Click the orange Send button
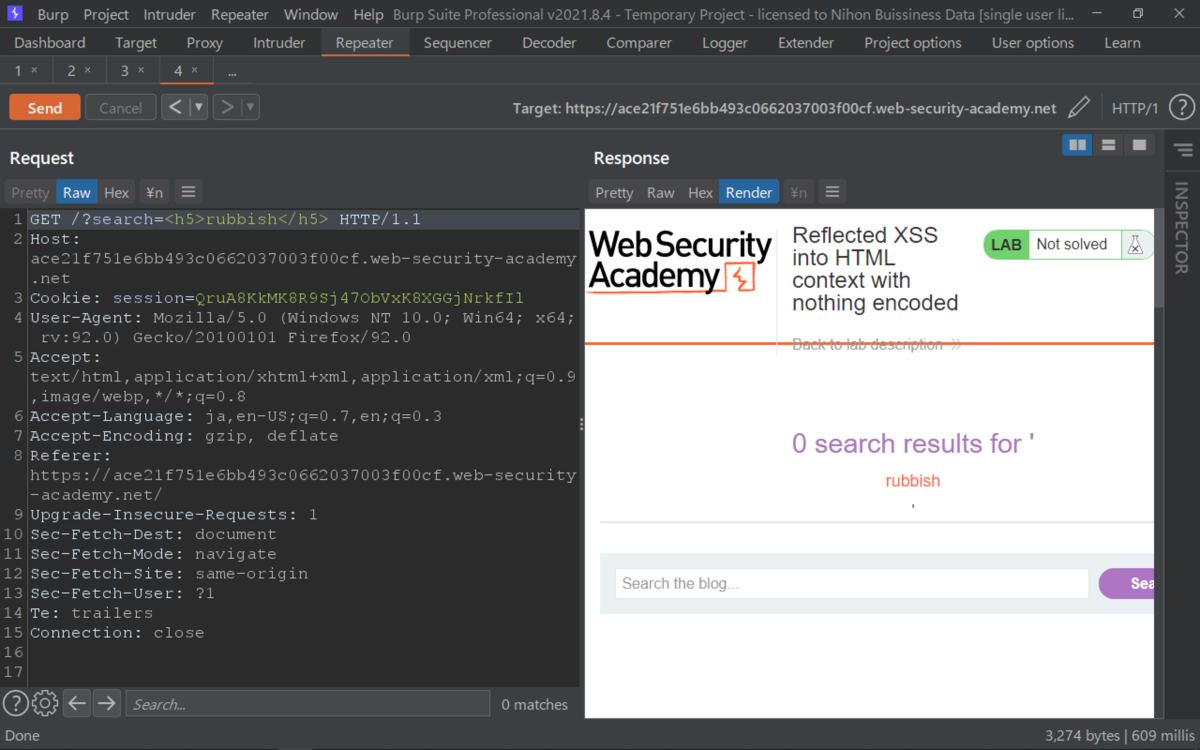 click(44, 108)
